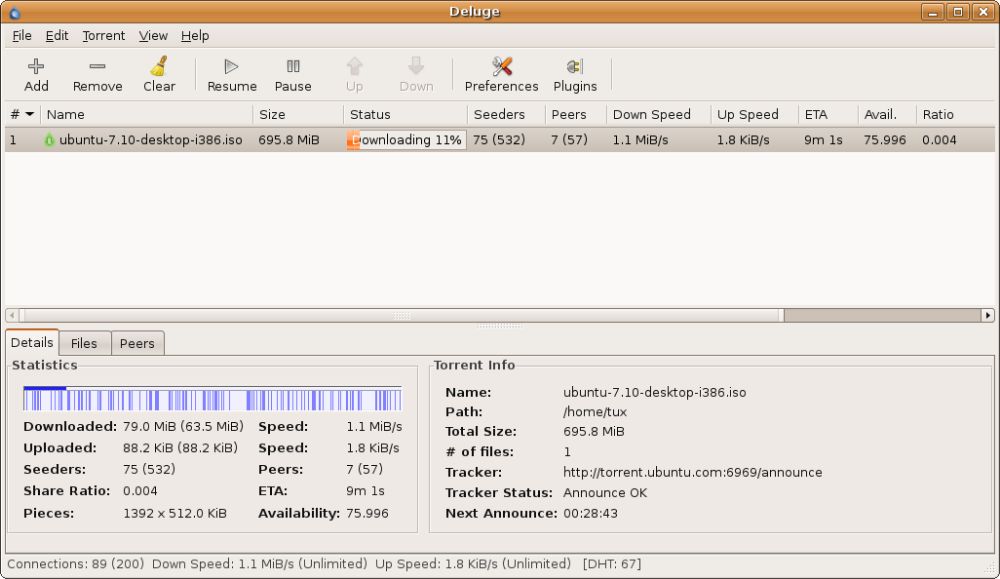The image size is (1000, 579).
Task: Click Connections: 89 (200) in status bar
Action: 76,564
